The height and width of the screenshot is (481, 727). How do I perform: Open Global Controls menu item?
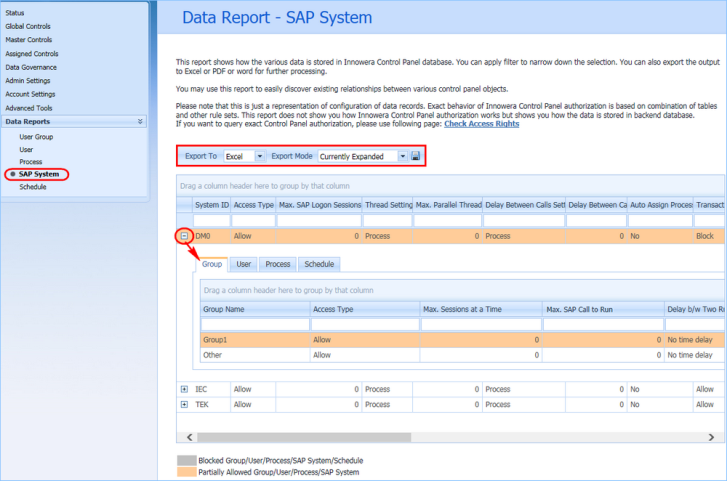point(28,26)
